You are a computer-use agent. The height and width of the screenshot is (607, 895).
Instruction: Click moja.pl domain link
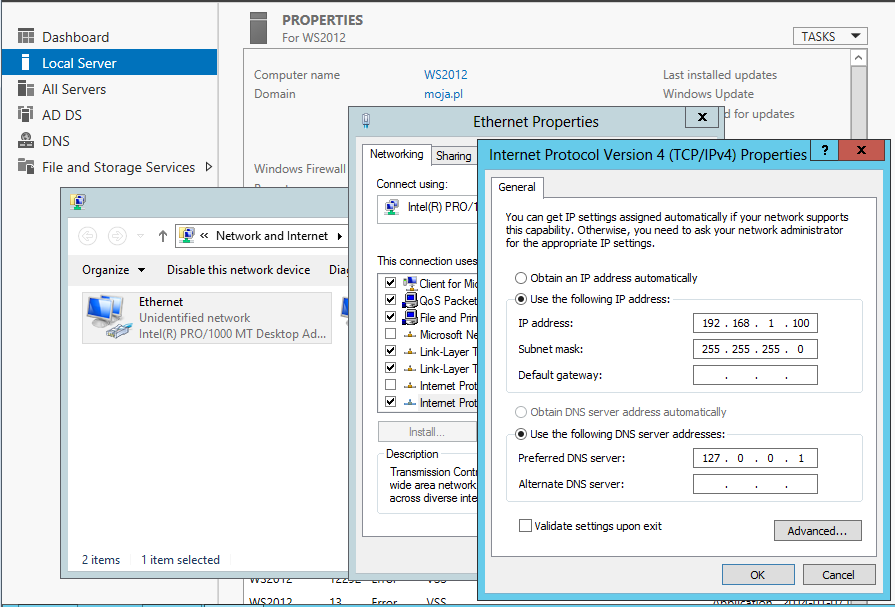coord(444,94)
